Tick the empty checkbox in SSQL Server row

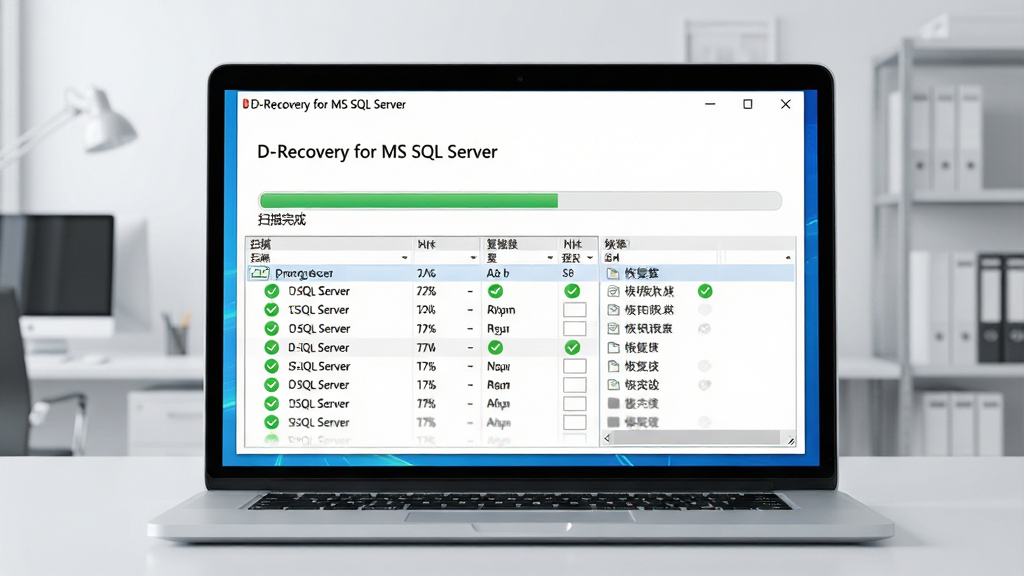(575, 423)
